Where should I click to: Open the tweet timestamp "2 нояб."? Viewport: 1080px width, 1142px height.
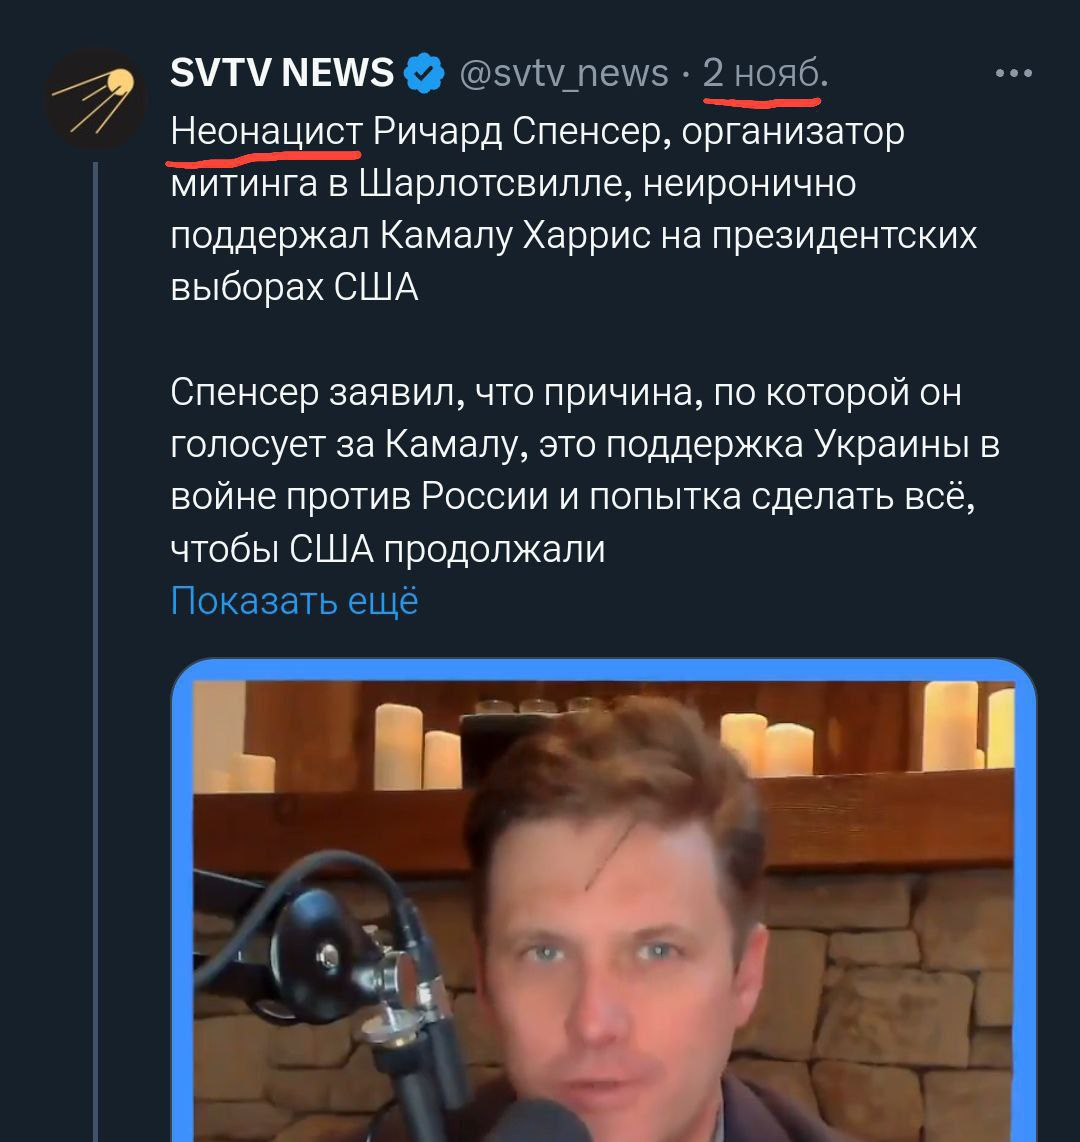pyautogui.click(x=765, y=73)
